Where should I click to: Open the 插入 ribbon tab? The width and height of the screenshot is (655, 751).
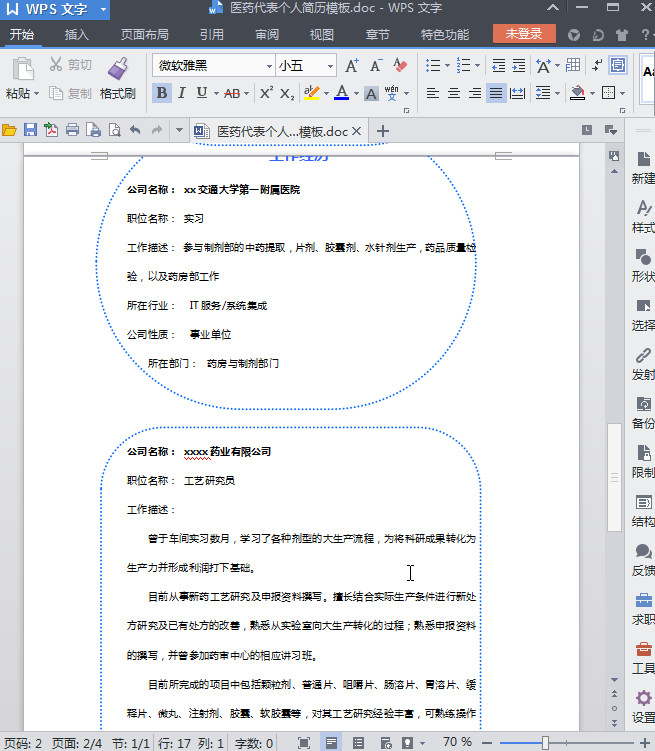pyautogui.click(x=77, y=34)
